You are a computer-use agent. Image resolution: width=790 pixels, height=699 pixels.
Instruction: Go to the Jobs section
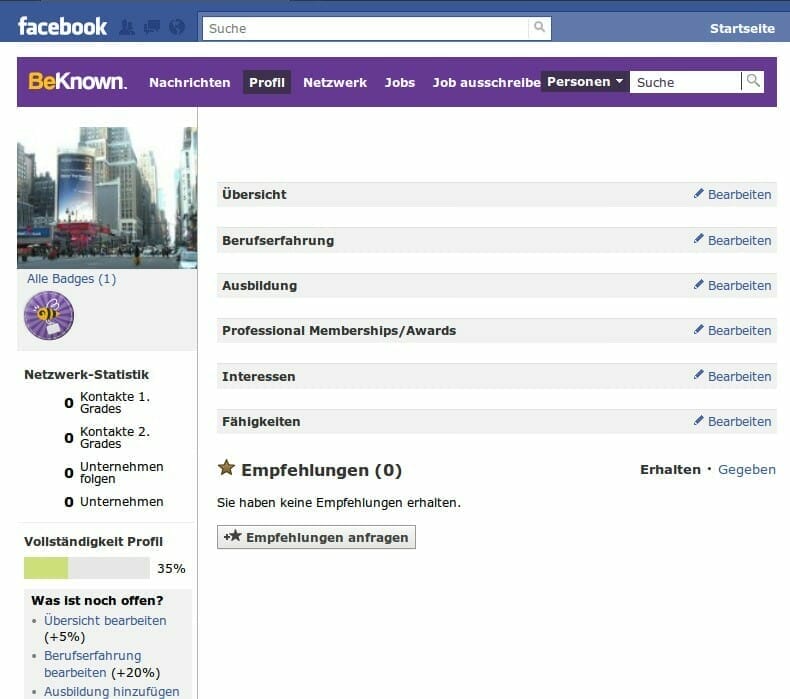coord(399,83)
